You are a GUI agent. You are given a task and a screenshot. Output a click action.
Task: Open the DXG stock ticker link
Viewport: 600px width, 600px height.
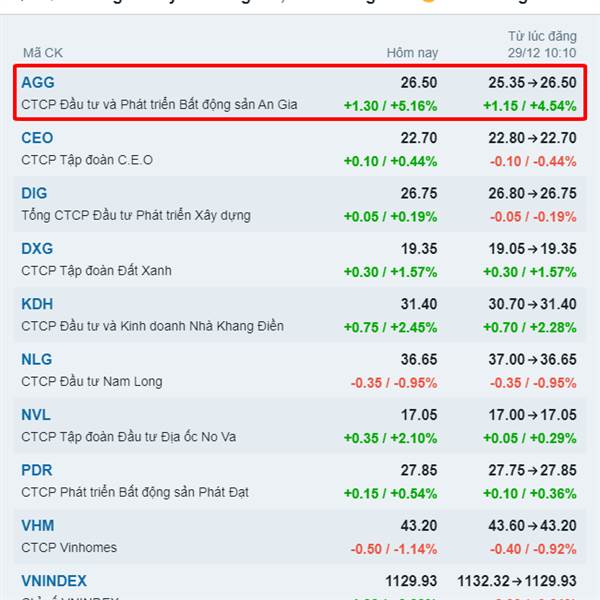pos(37,249)
